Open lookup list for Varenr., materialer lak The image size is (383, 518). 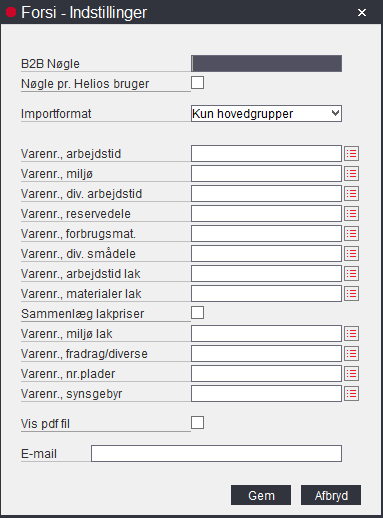351,294
